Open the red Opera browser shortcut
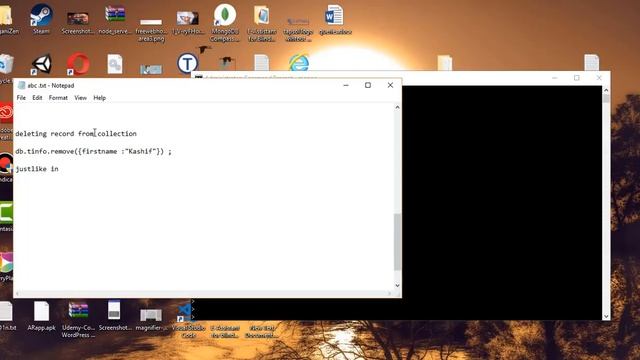 tap(78, 64)
